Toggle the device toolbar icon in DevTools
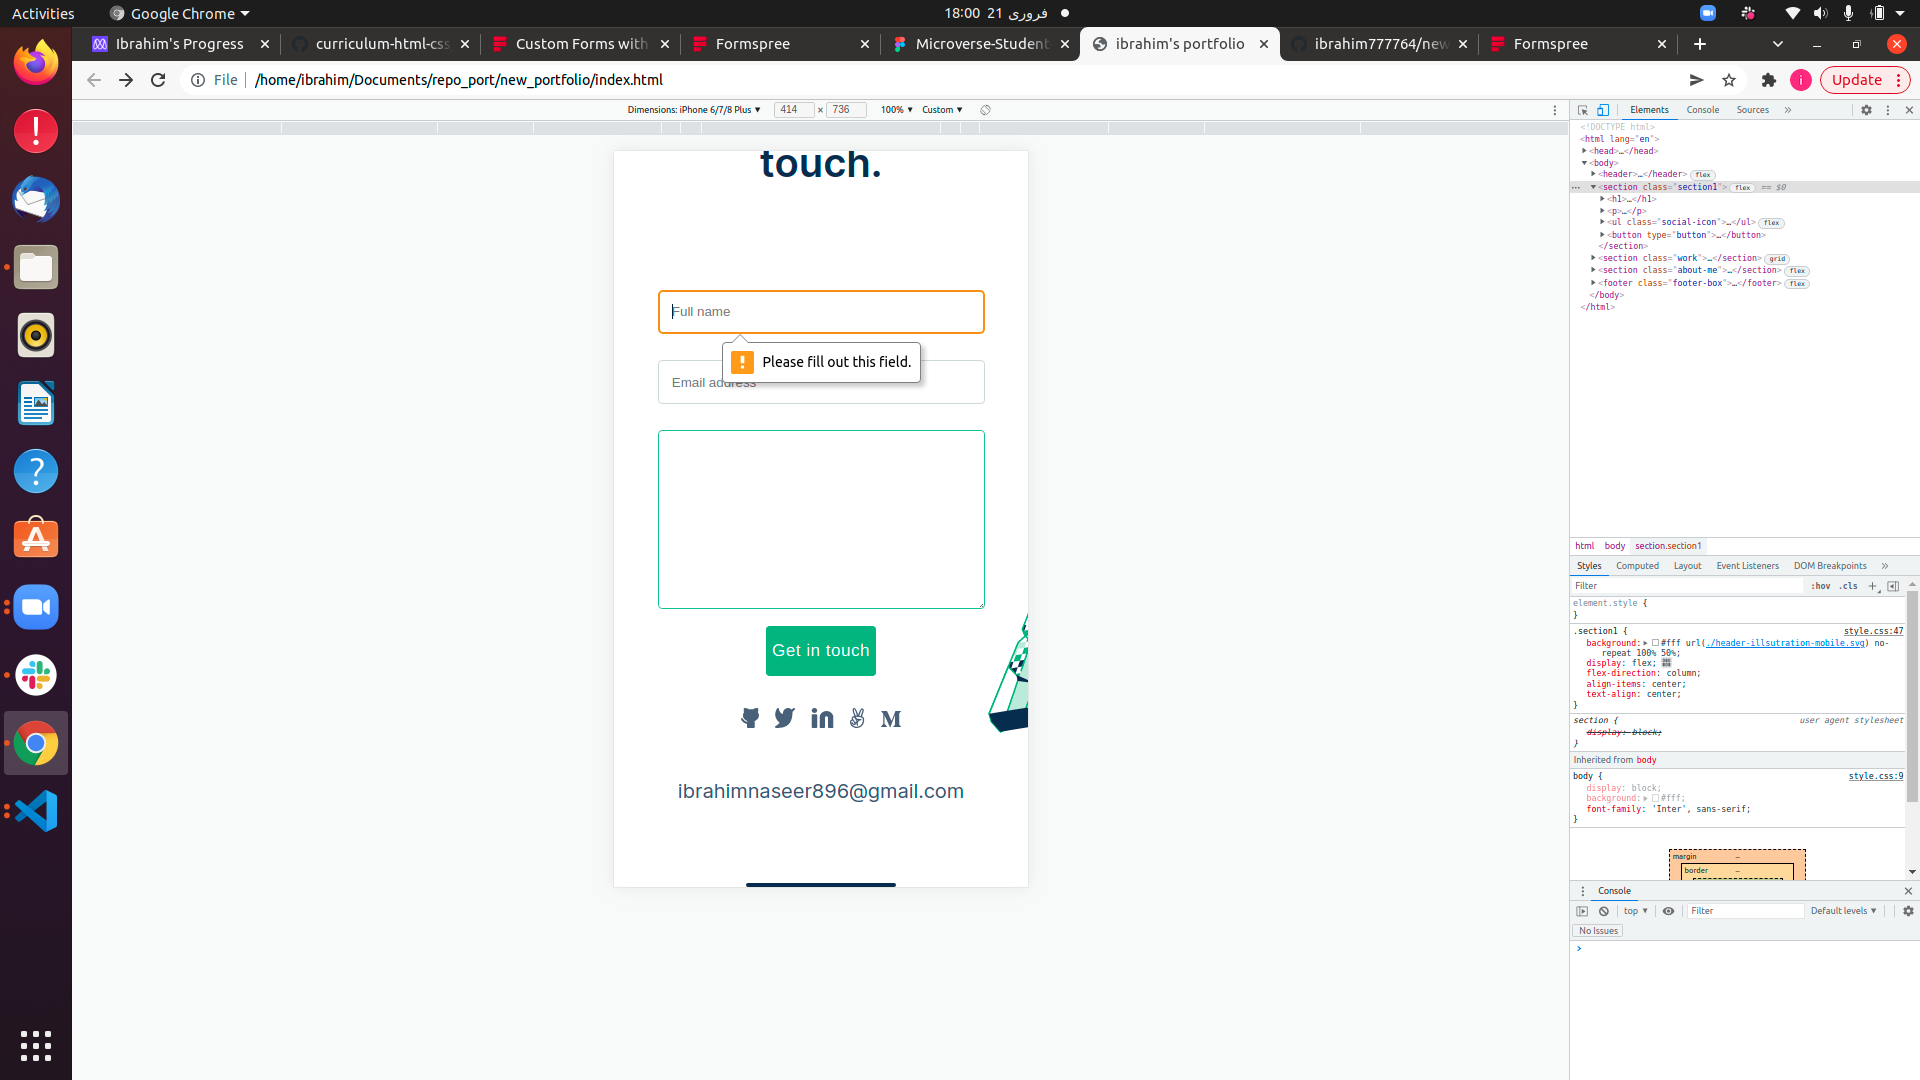The height and width of the screenshot is (1080, 1920). point(1603,110)
